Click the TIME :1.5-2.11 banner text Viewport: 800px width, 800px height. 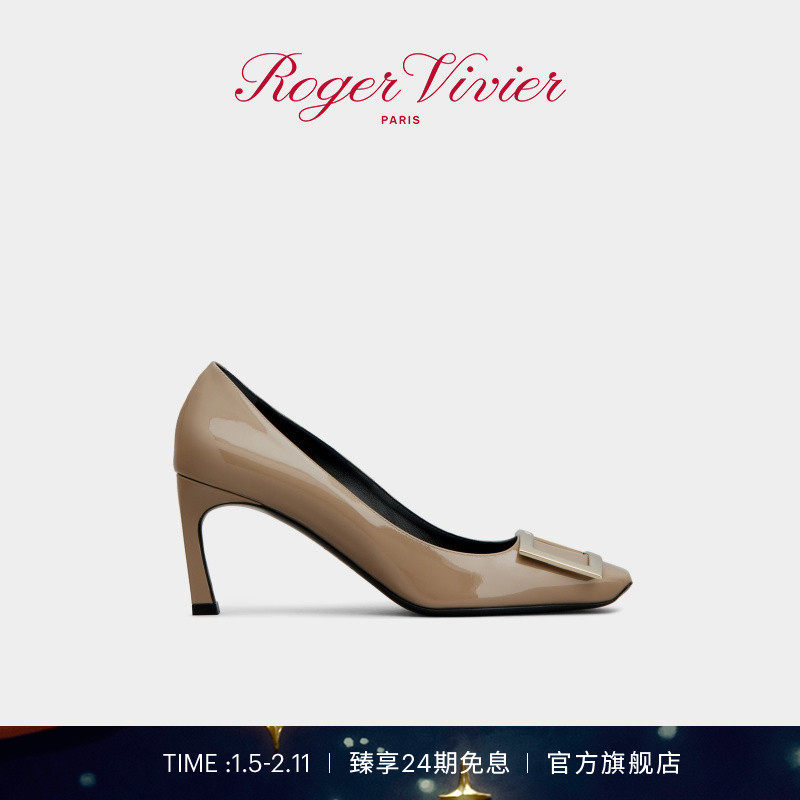pyautogui.click(x=237, y=764)
